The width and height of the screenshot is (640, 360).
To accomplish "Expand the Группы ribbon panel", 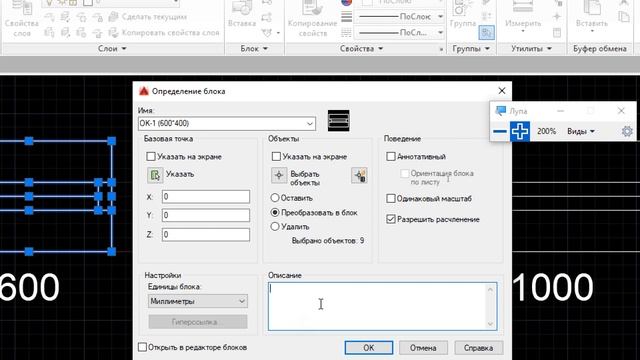I will 471,49.
